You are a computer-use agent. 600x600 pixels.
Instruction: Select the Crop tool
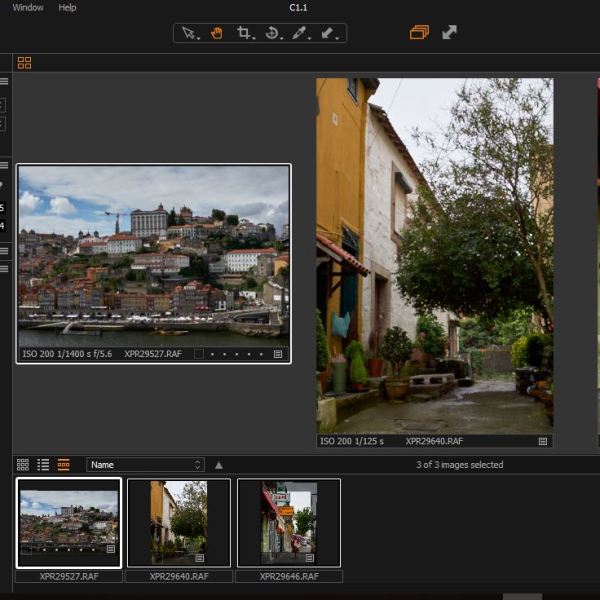pos(243,33)
